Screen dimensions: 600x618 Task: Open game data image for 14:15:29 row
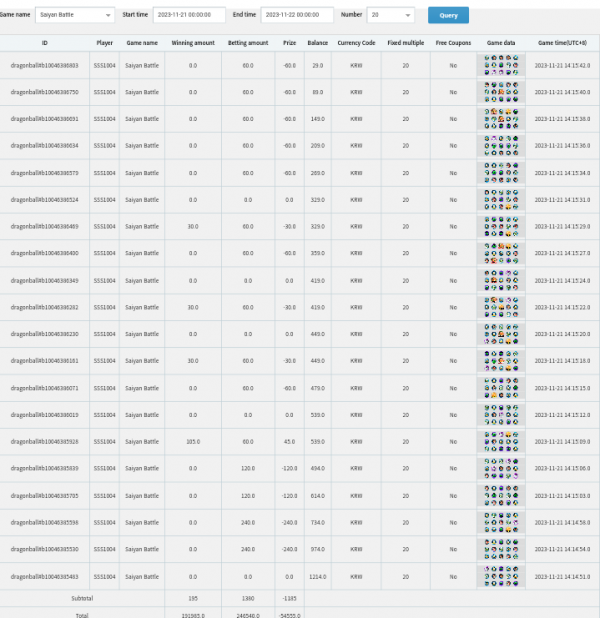pos(501,226)
